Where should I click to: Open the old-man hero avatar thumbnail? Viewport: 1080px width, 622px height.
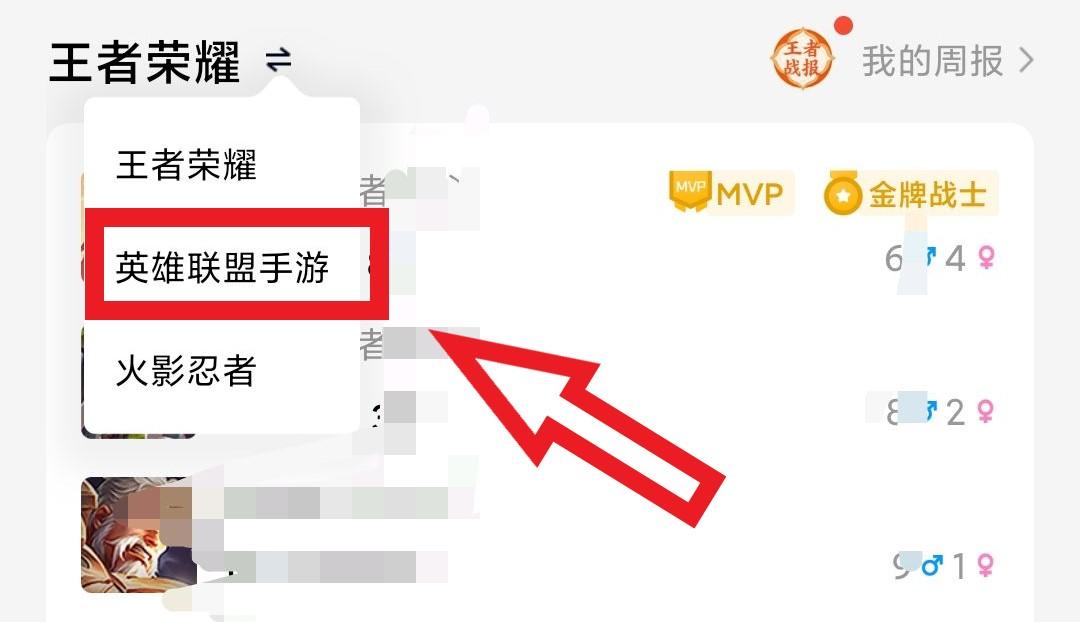[x=138, y=535]
